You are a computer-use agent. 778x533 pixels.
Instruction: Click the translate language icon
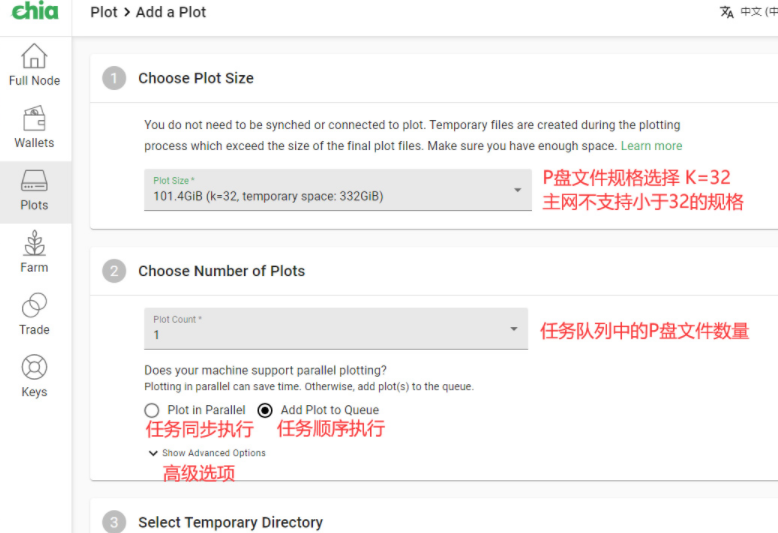[x=727, y=12]
